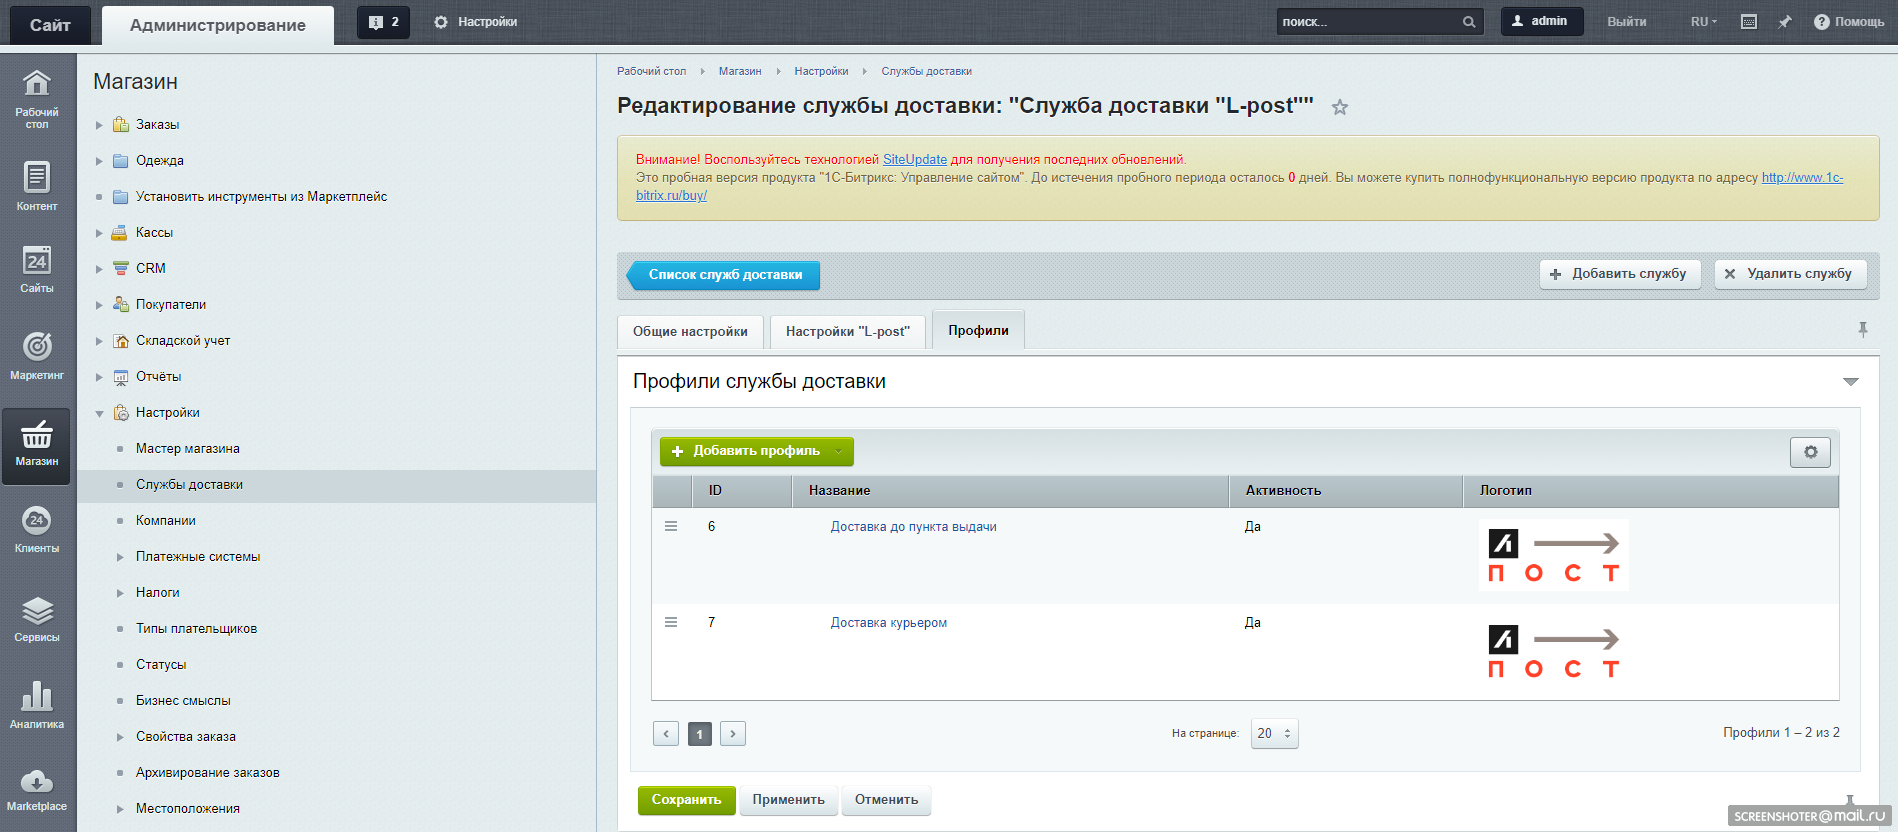
Task: Open the Маркетинг sidebar section
Action: 37,356
